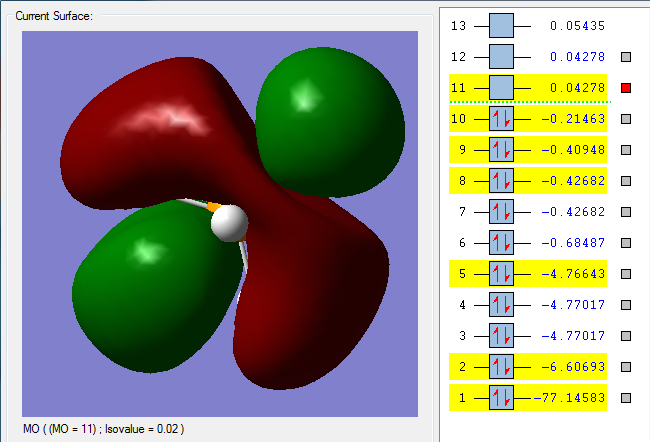Click the empty orbital box for MO 12
Image resolution: width=650 pixels, height=442 pixels.
point(501,56)
